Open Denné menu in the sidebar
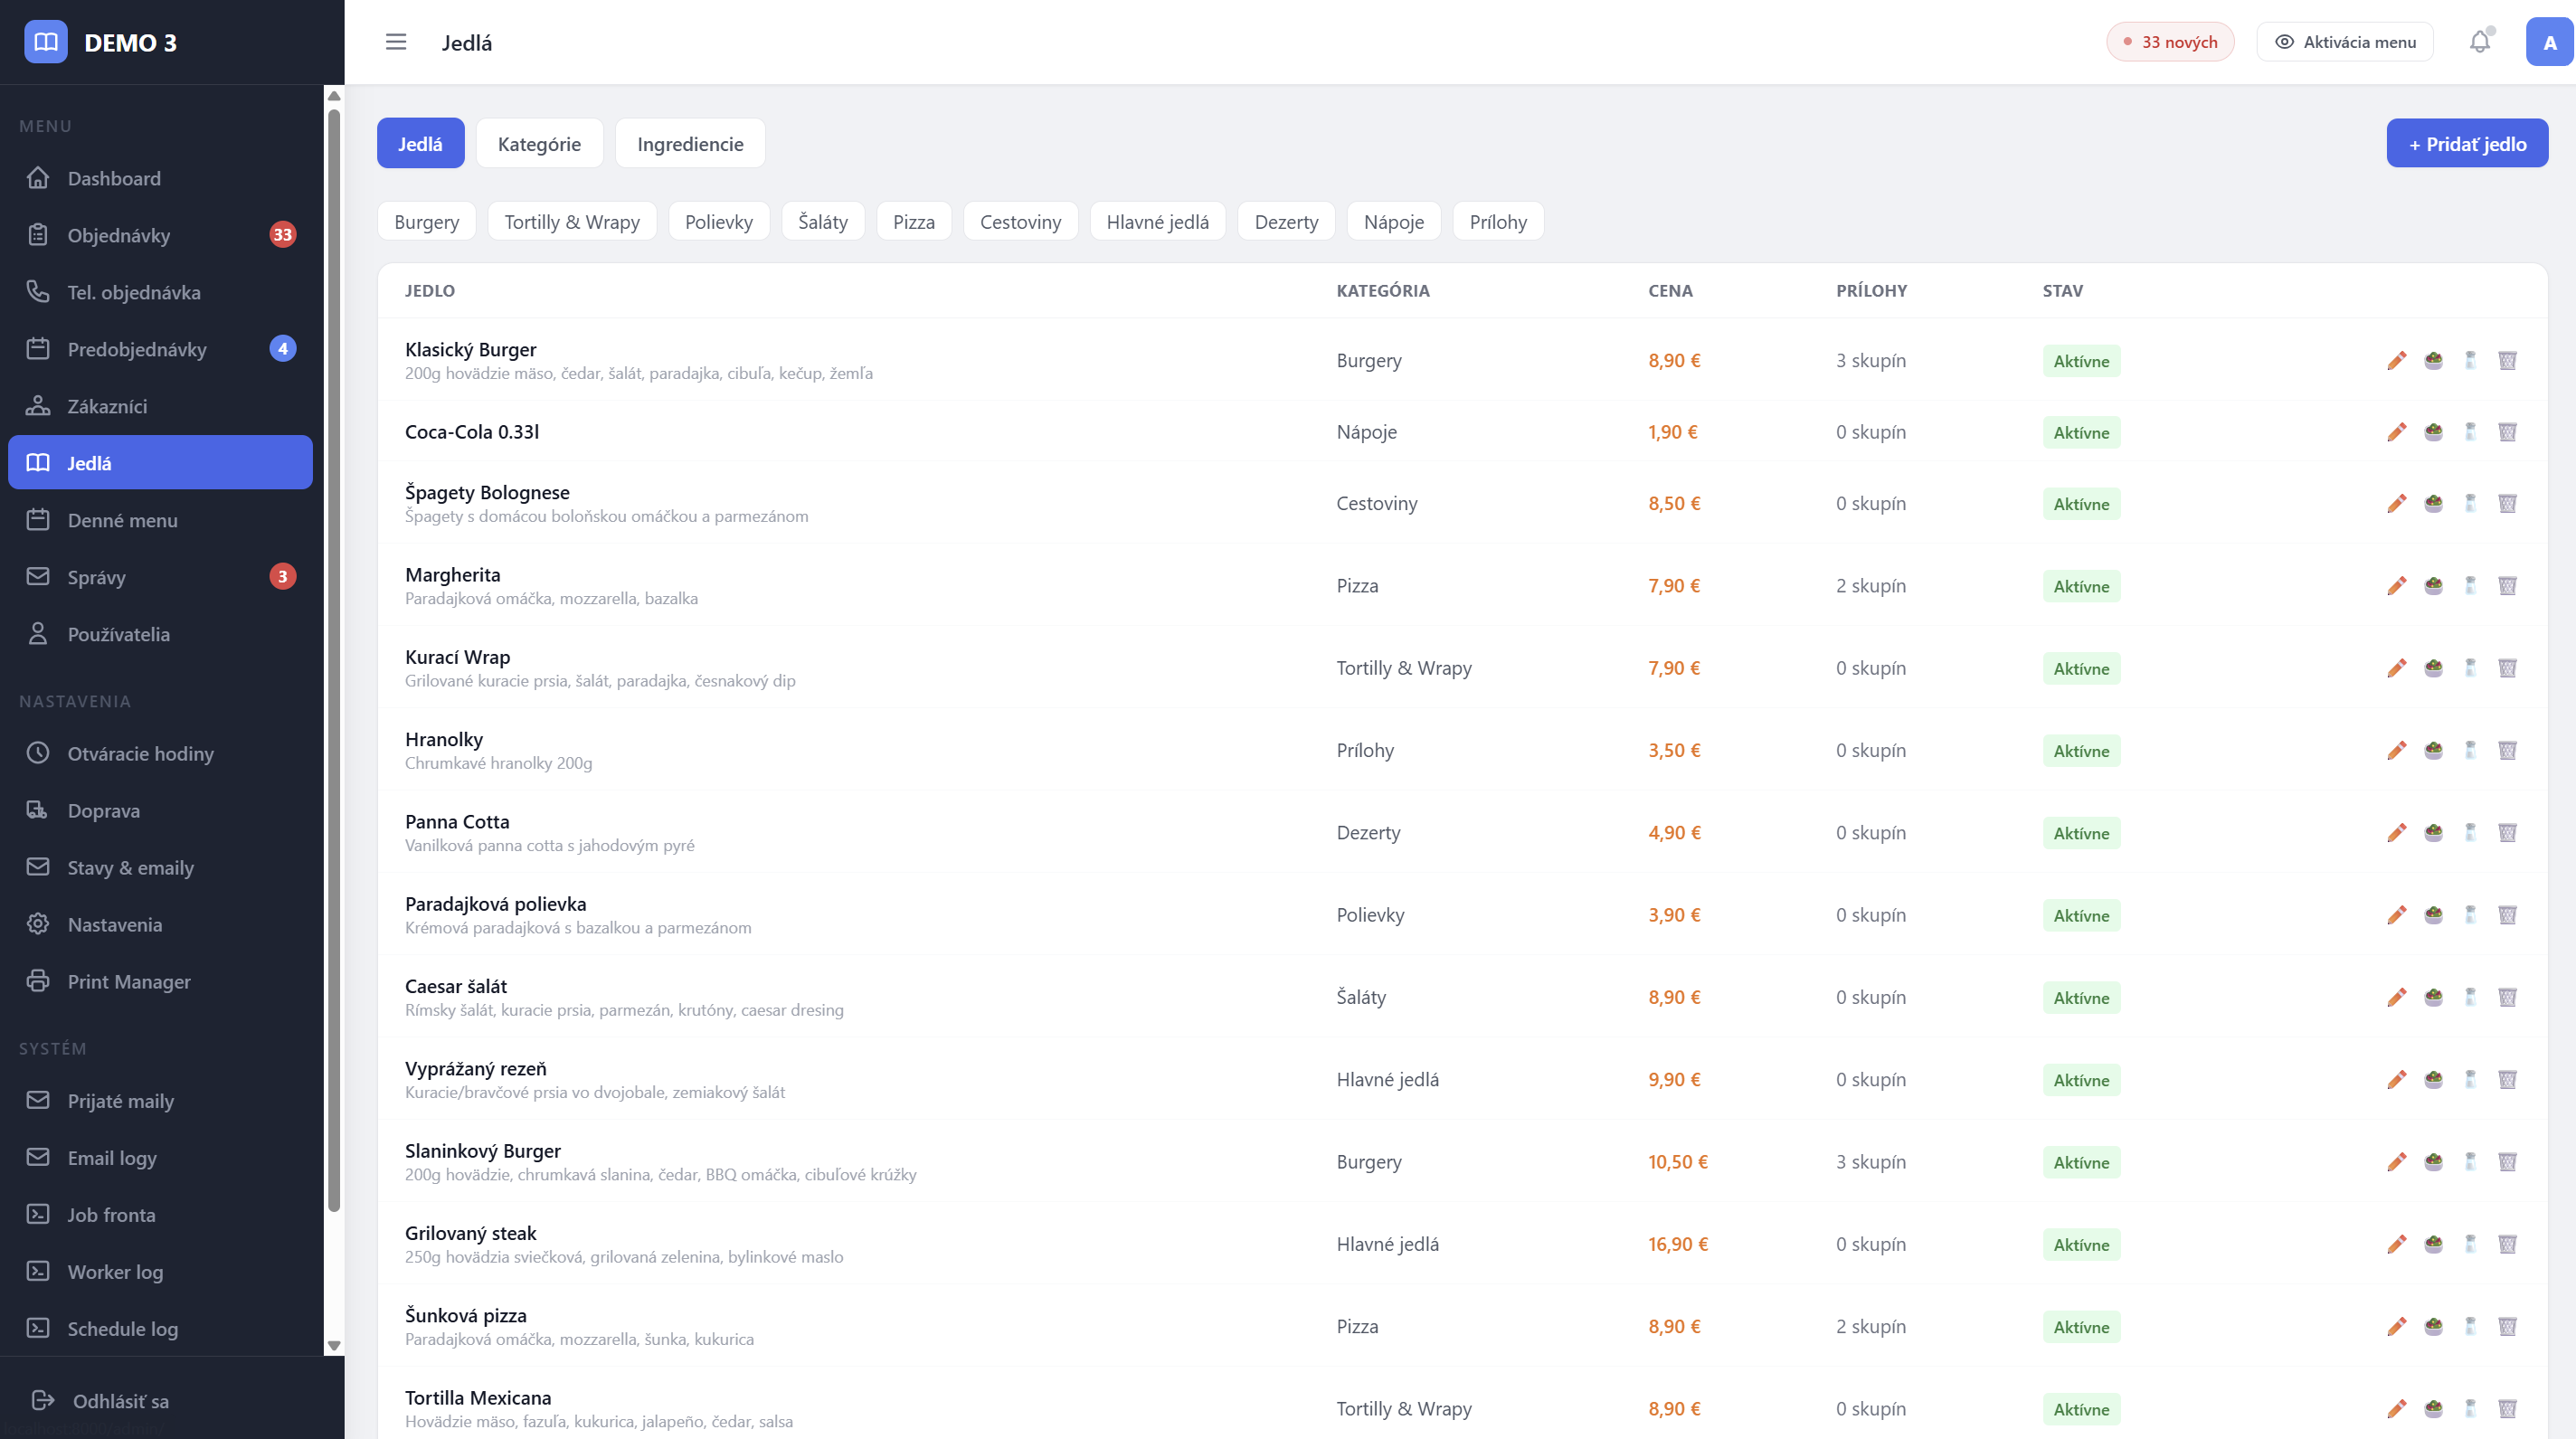 point(122,520)
